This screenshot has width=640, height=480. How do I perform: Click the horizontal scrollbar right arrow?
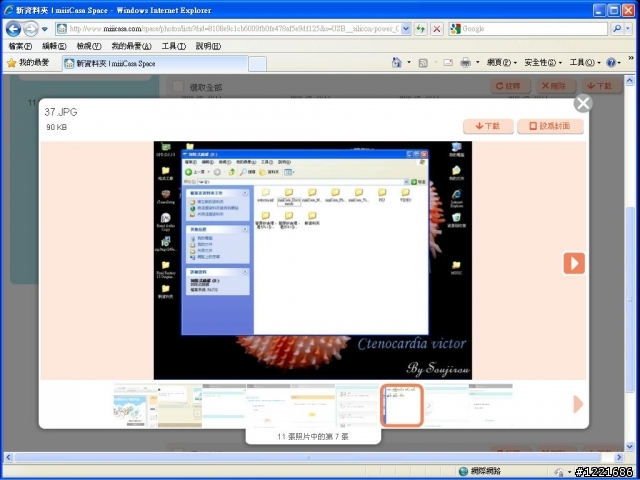click(619, 457)
